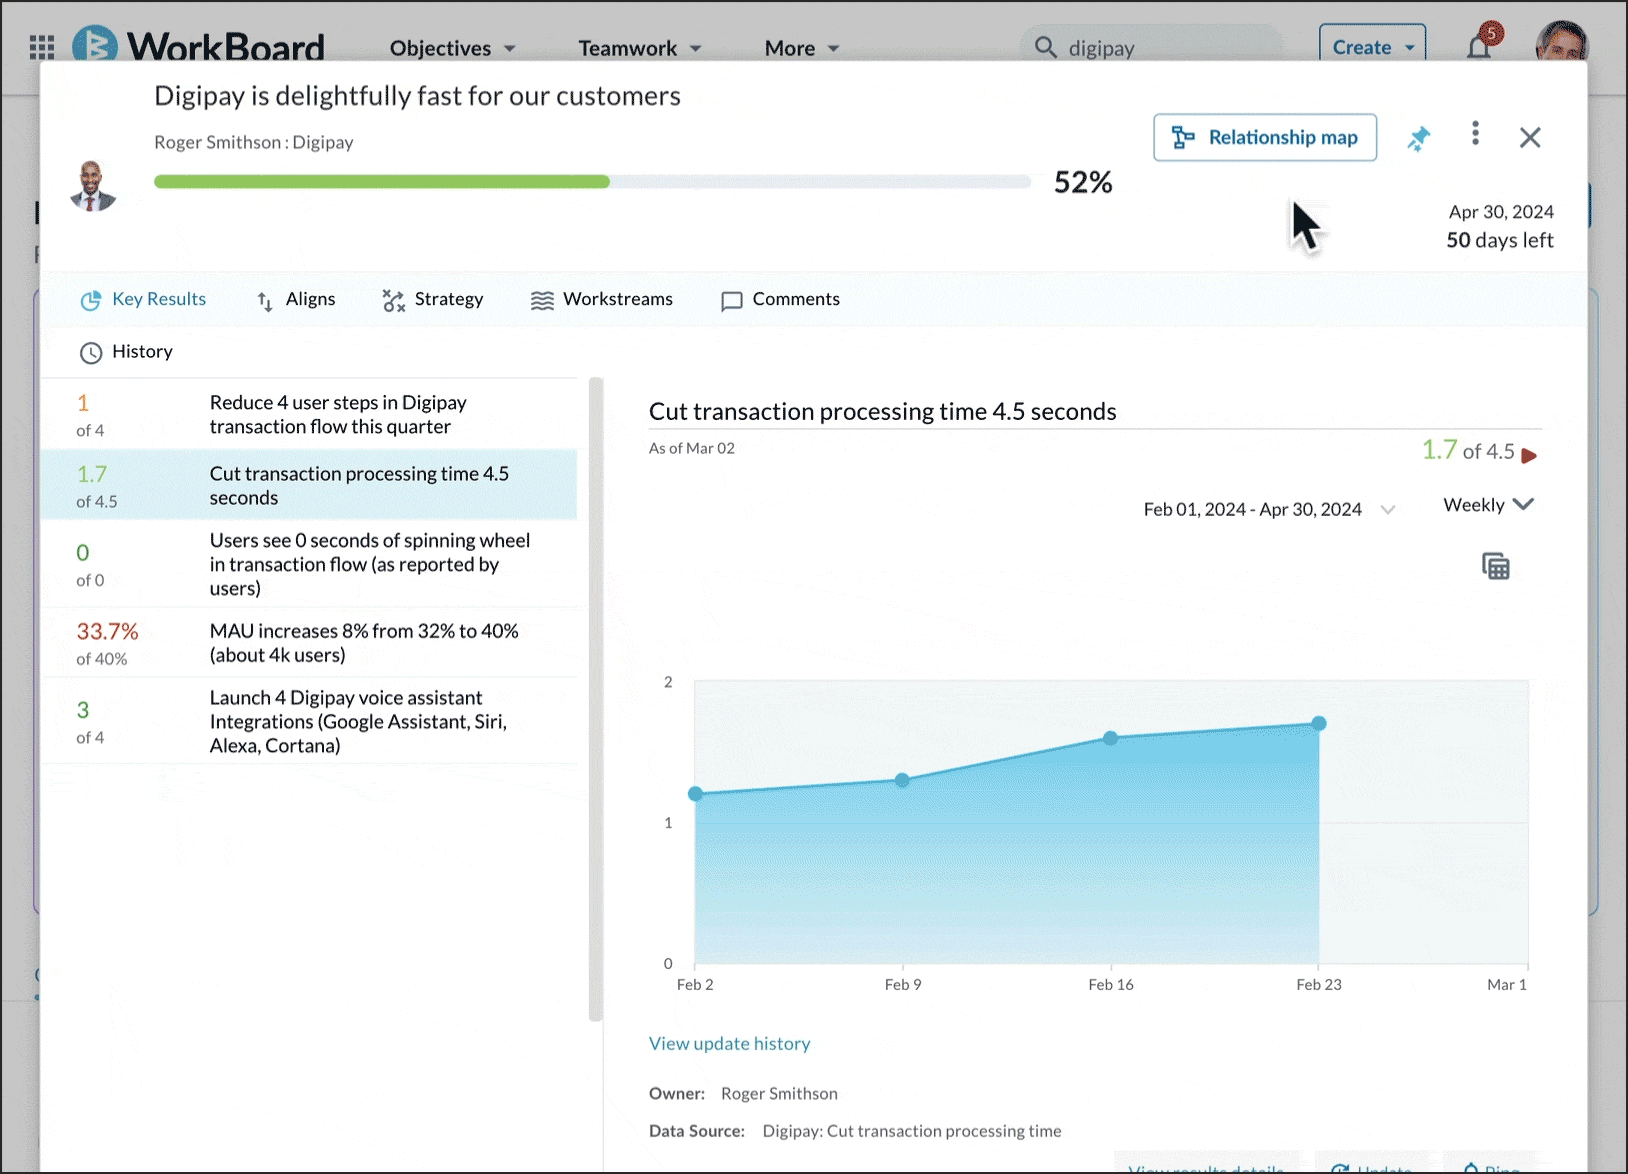Expand the Teamwork menu
The image size is (1628, 1174).
pyautogui.click(x=640, y=48)
